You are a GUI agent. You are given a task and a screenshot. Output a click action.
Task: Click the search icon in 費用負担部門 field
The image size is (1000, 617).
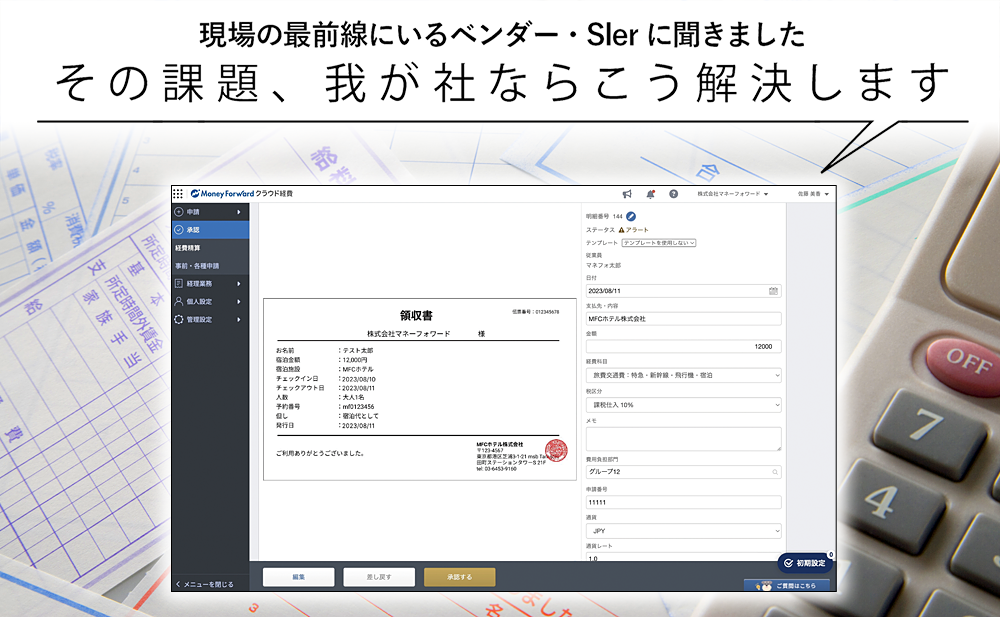click(775, 471)
